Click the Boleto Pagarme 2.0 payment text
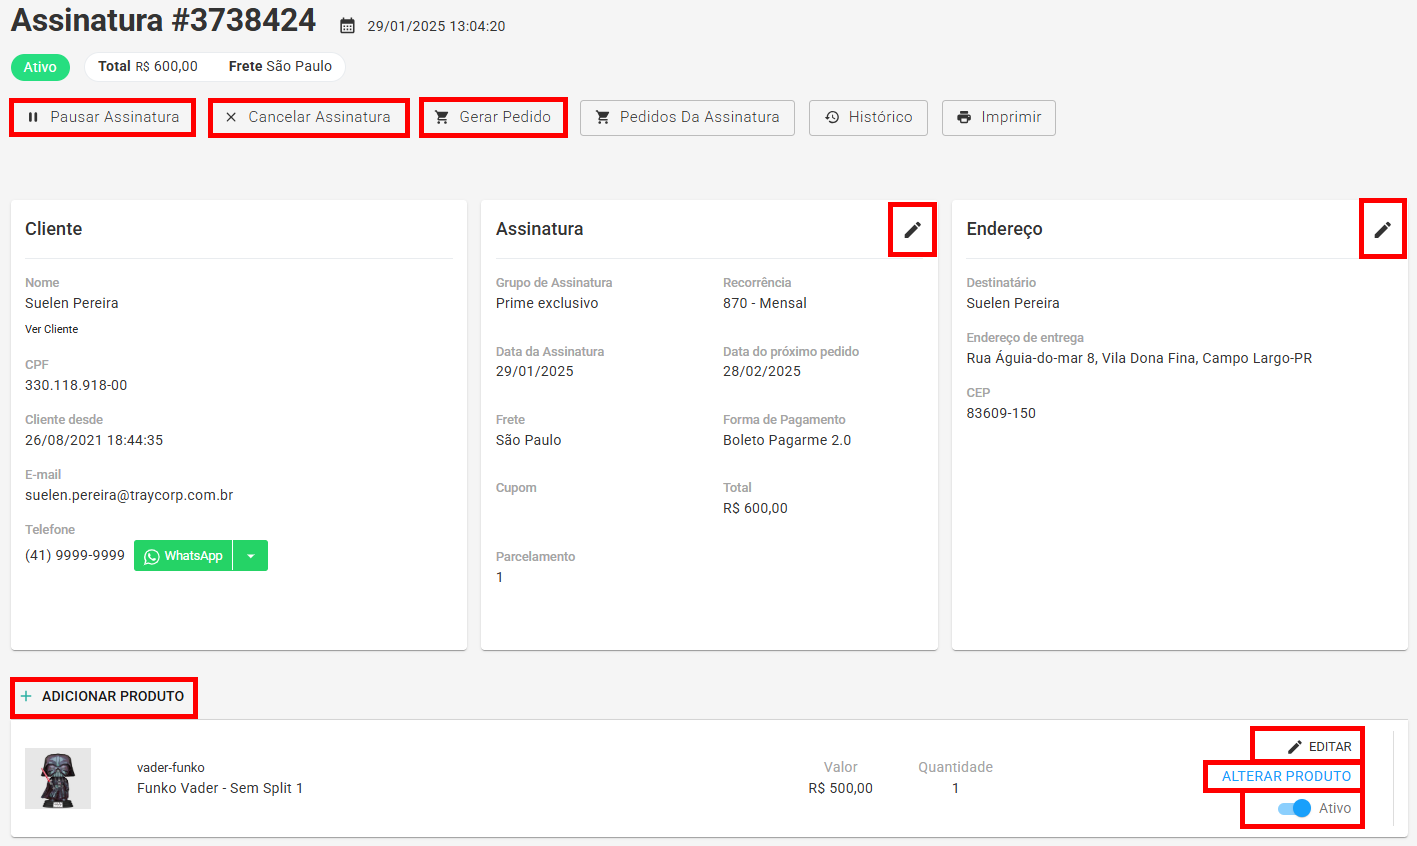Viewport: 1417px width, 846px height. click(787, 440)
